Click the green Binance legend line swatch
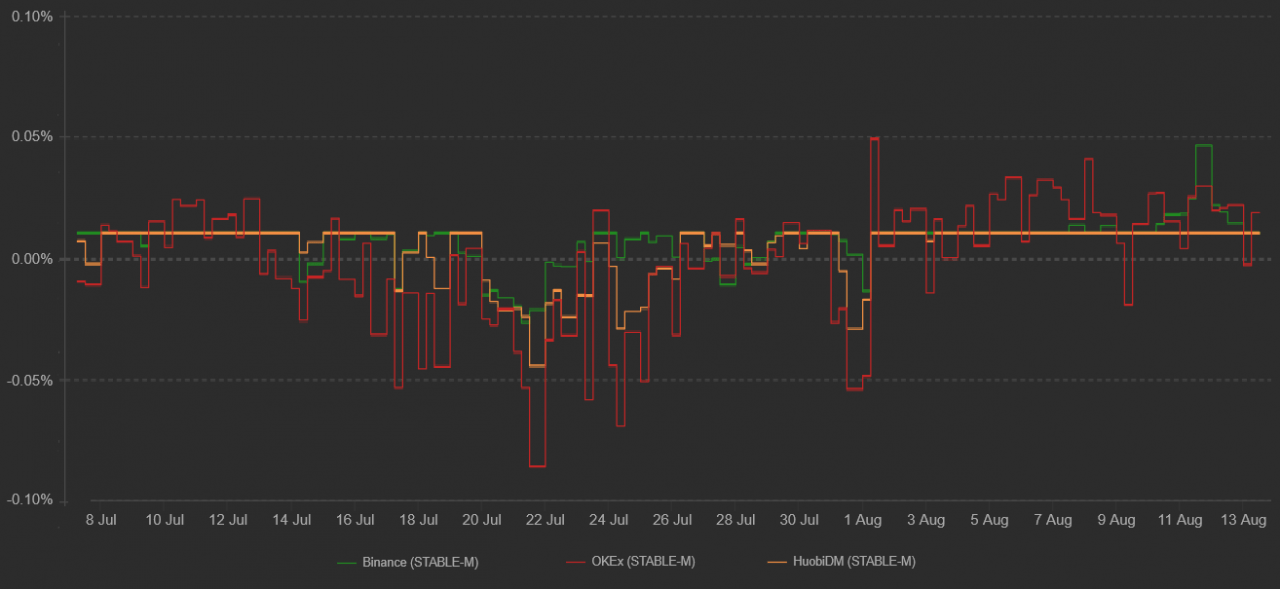Image resolution: width=1280 pixels, height=589 pixels. tap(347, 562)
